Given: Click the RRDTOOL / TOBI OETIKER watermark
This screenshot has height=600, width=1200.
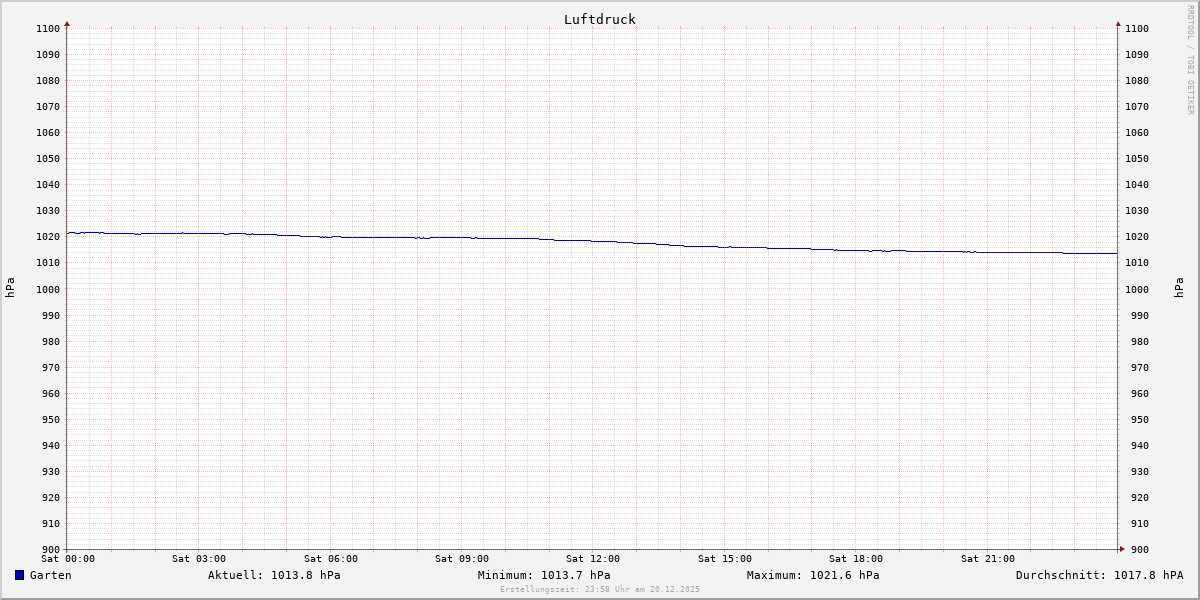Looking at the screenshot, I should tap(1190, 59).
